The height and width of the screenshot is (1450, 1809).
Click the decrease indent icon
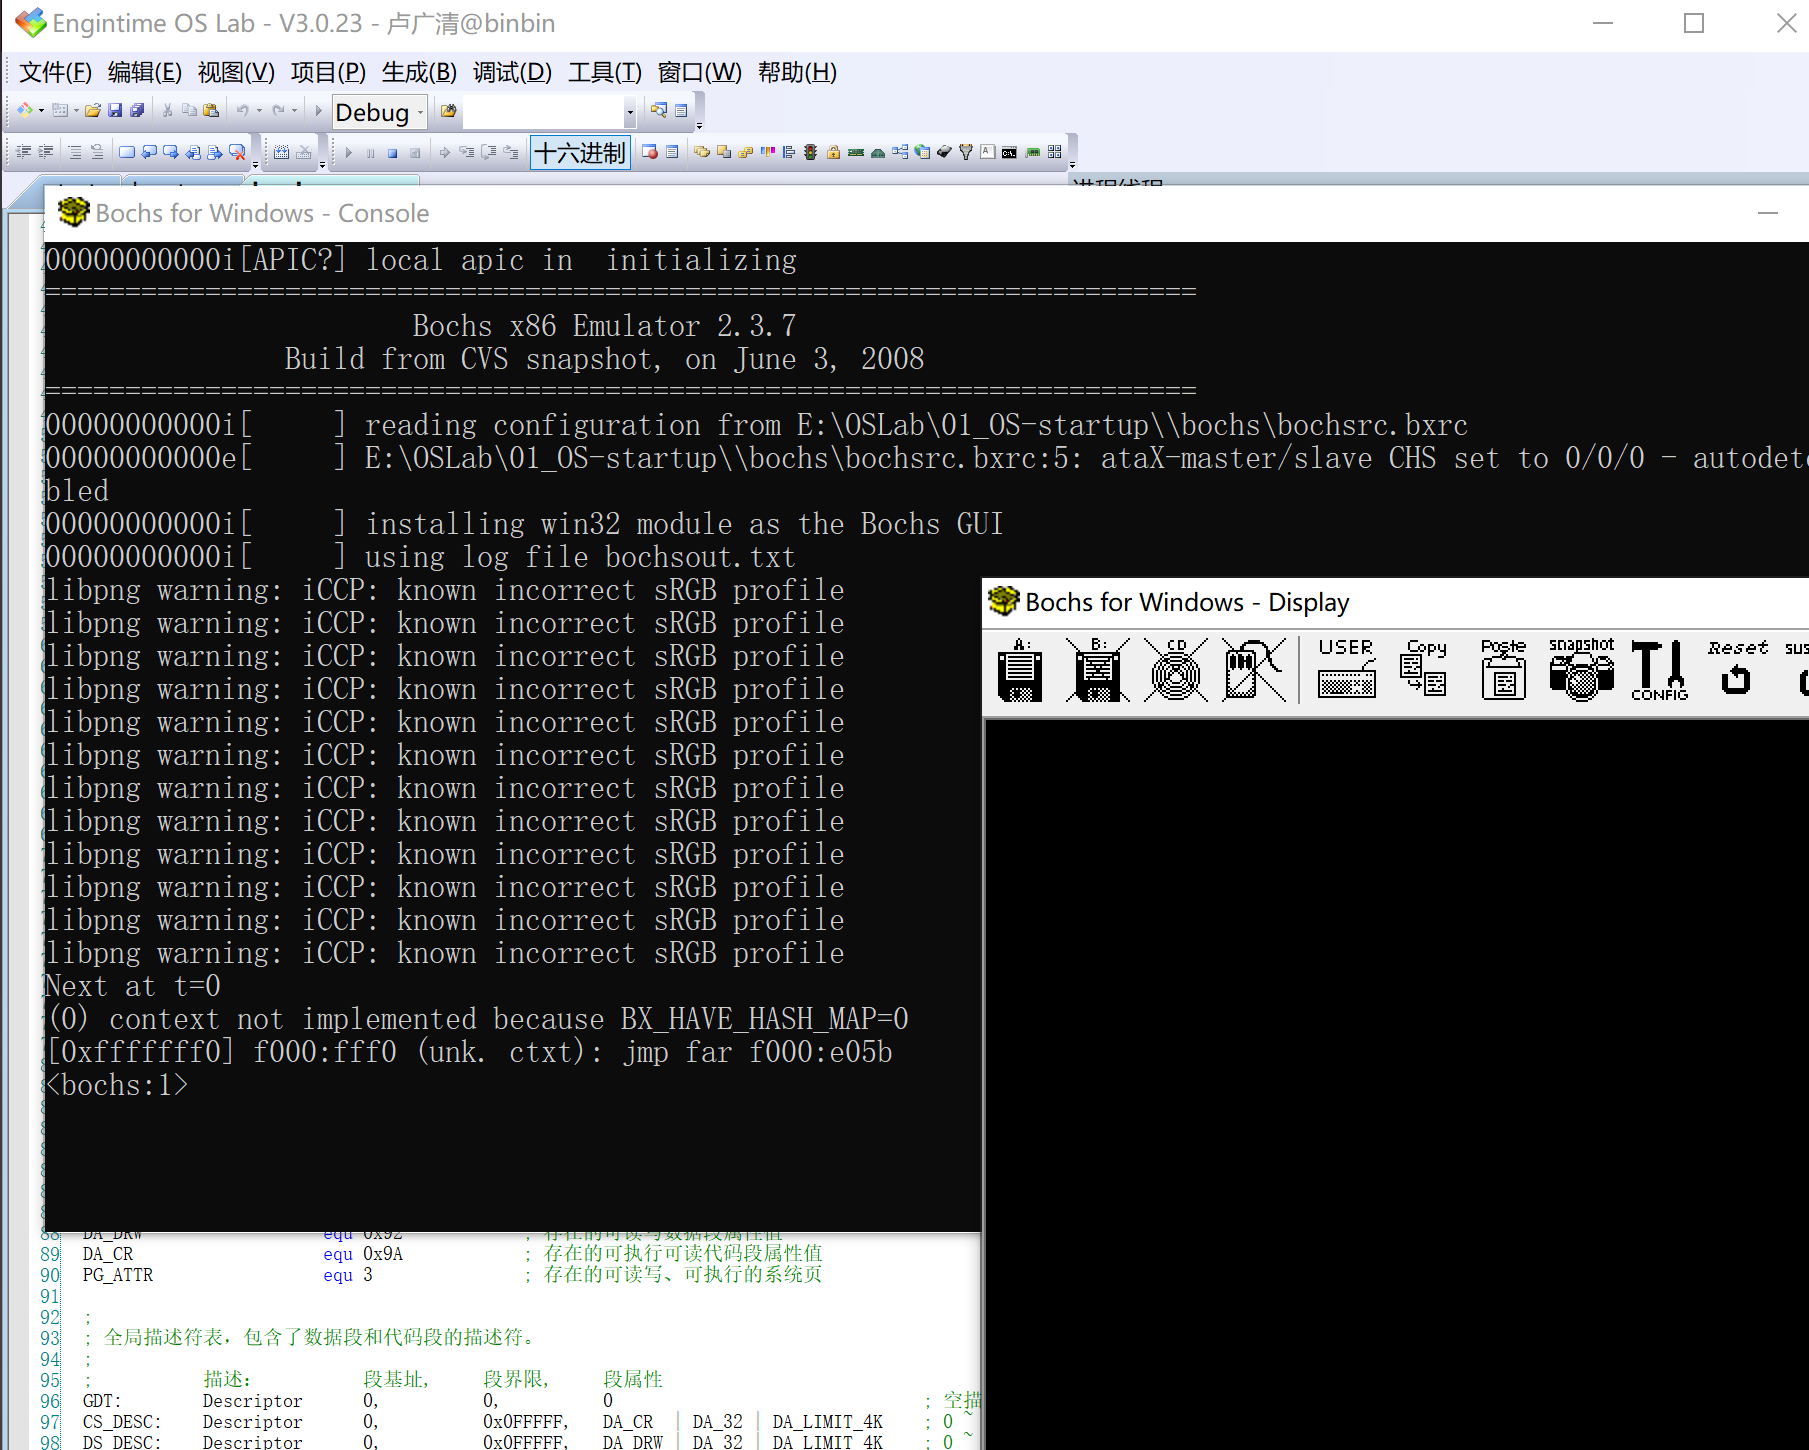[x=23, y=152]
